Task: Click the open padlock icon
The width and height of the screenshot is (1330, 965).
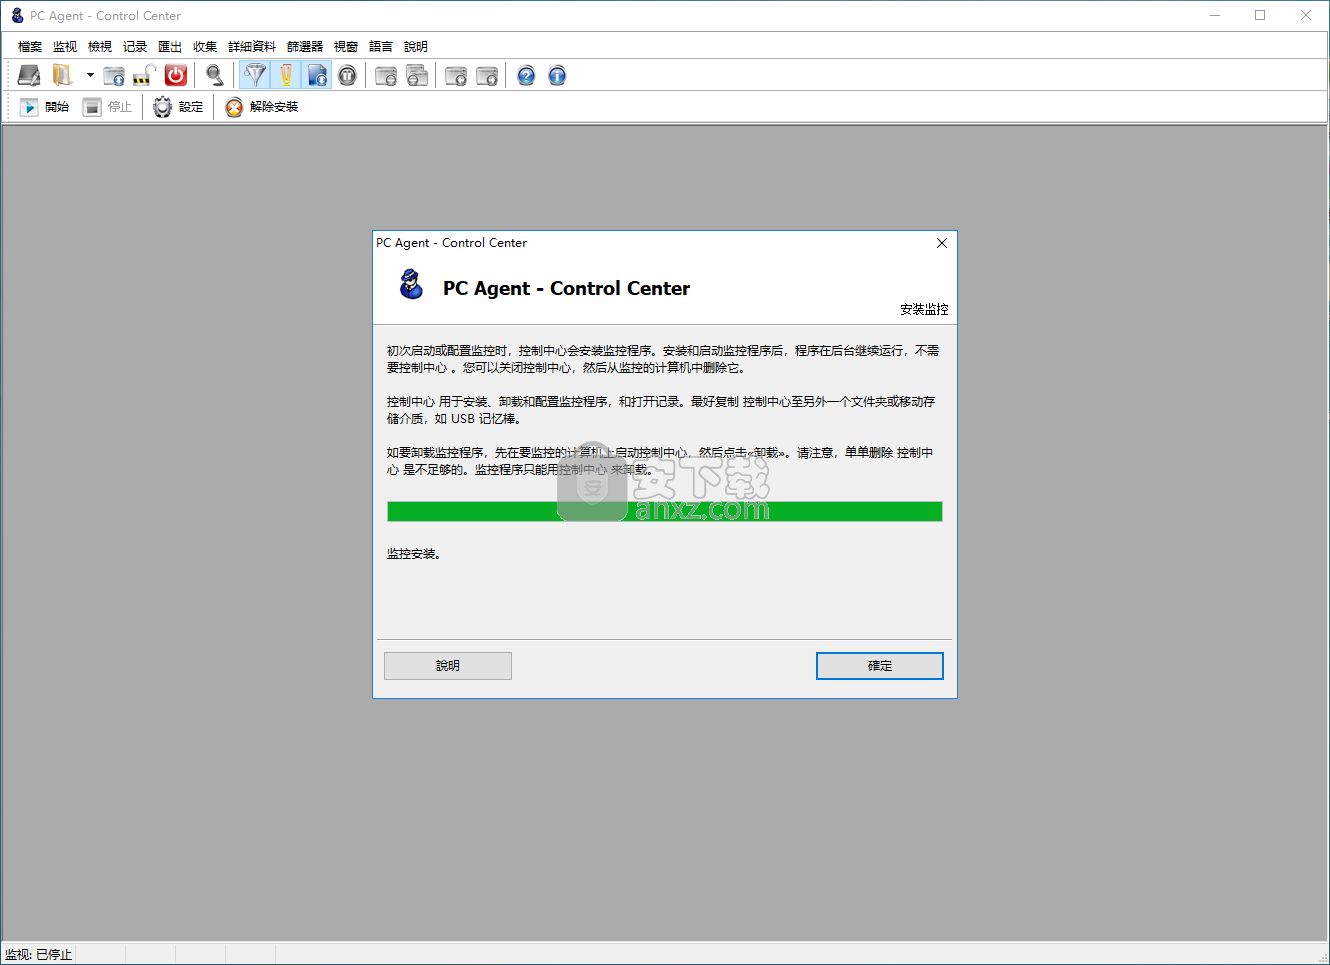Action: pyautogui.click(x=145, y=75)
